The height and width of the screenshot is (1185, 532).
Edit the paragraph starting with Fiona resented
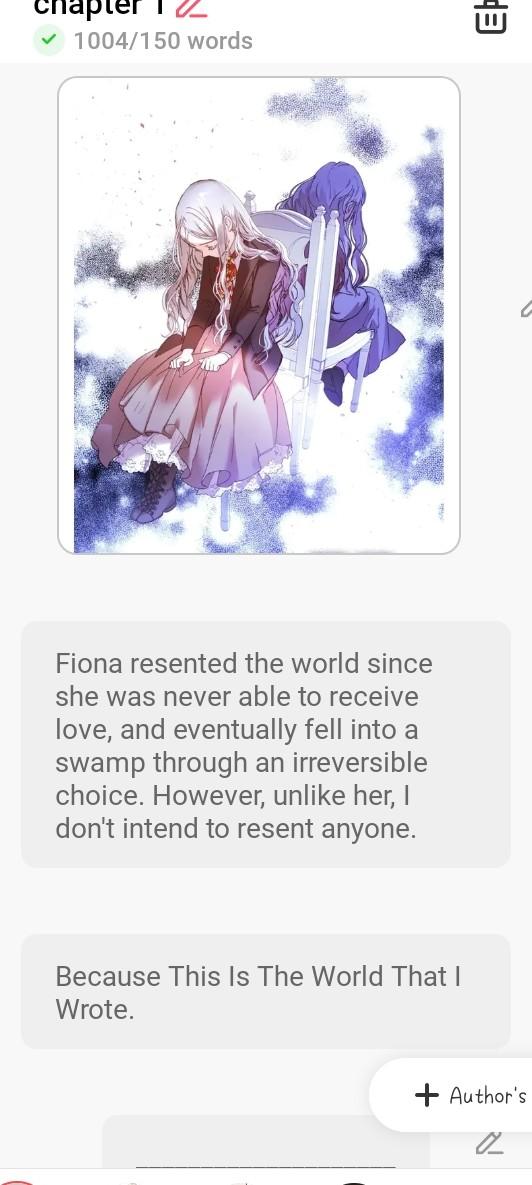point(266,744)
